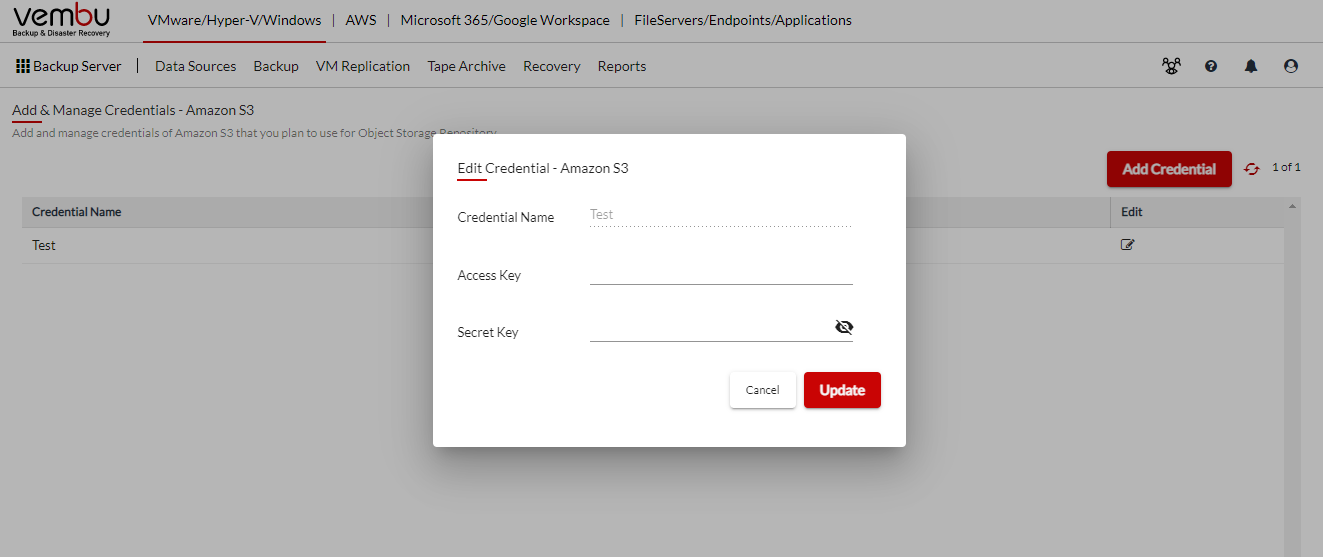1323x557 pixels.
Task: Open the Tape Archive menu
Action: (x=466, y=66)
